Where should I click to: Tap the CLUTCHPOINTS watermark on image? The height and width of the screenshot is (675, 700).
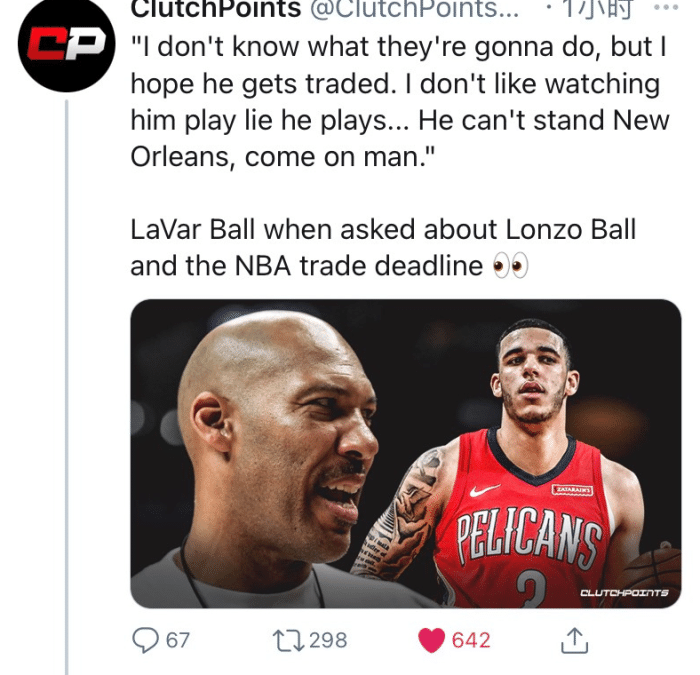click(624, 593)
